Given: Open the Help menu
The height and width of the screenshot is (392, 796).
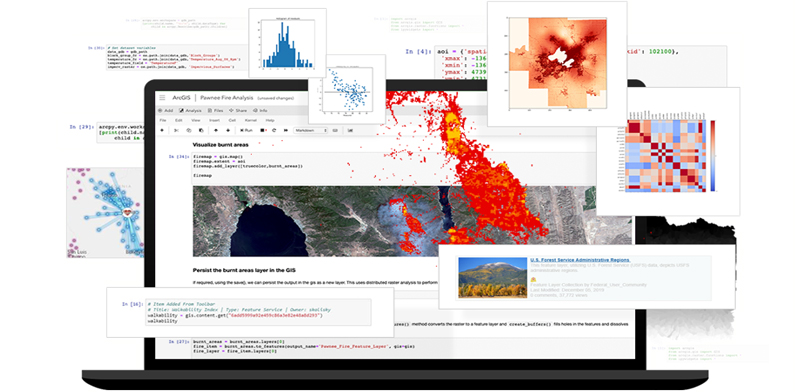Looking at the screenshot, I should 270,120.
